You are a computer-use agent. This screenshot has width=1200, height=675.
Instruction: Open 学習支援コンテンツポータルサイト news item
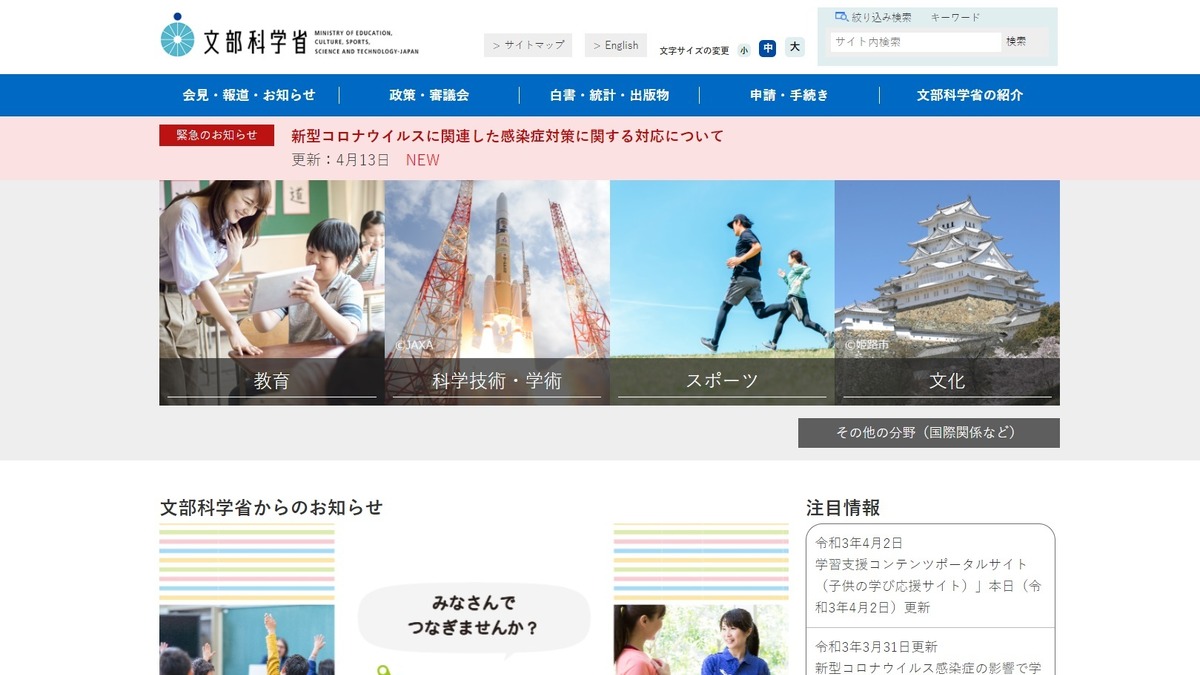click(930, 575)
